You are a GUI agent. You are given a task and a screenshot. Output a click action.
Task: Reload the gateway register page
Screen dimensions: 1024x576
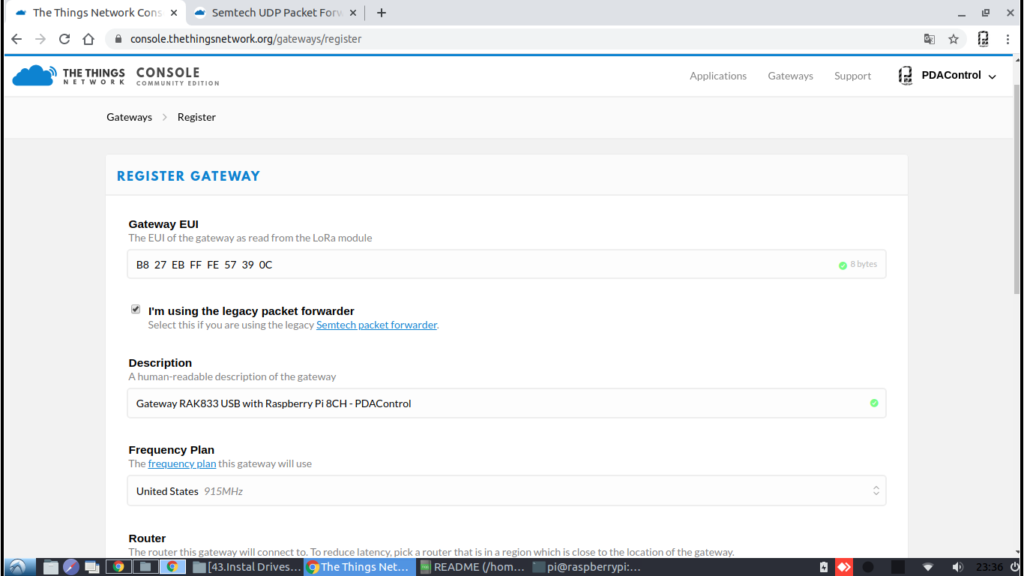click(64, 39)
